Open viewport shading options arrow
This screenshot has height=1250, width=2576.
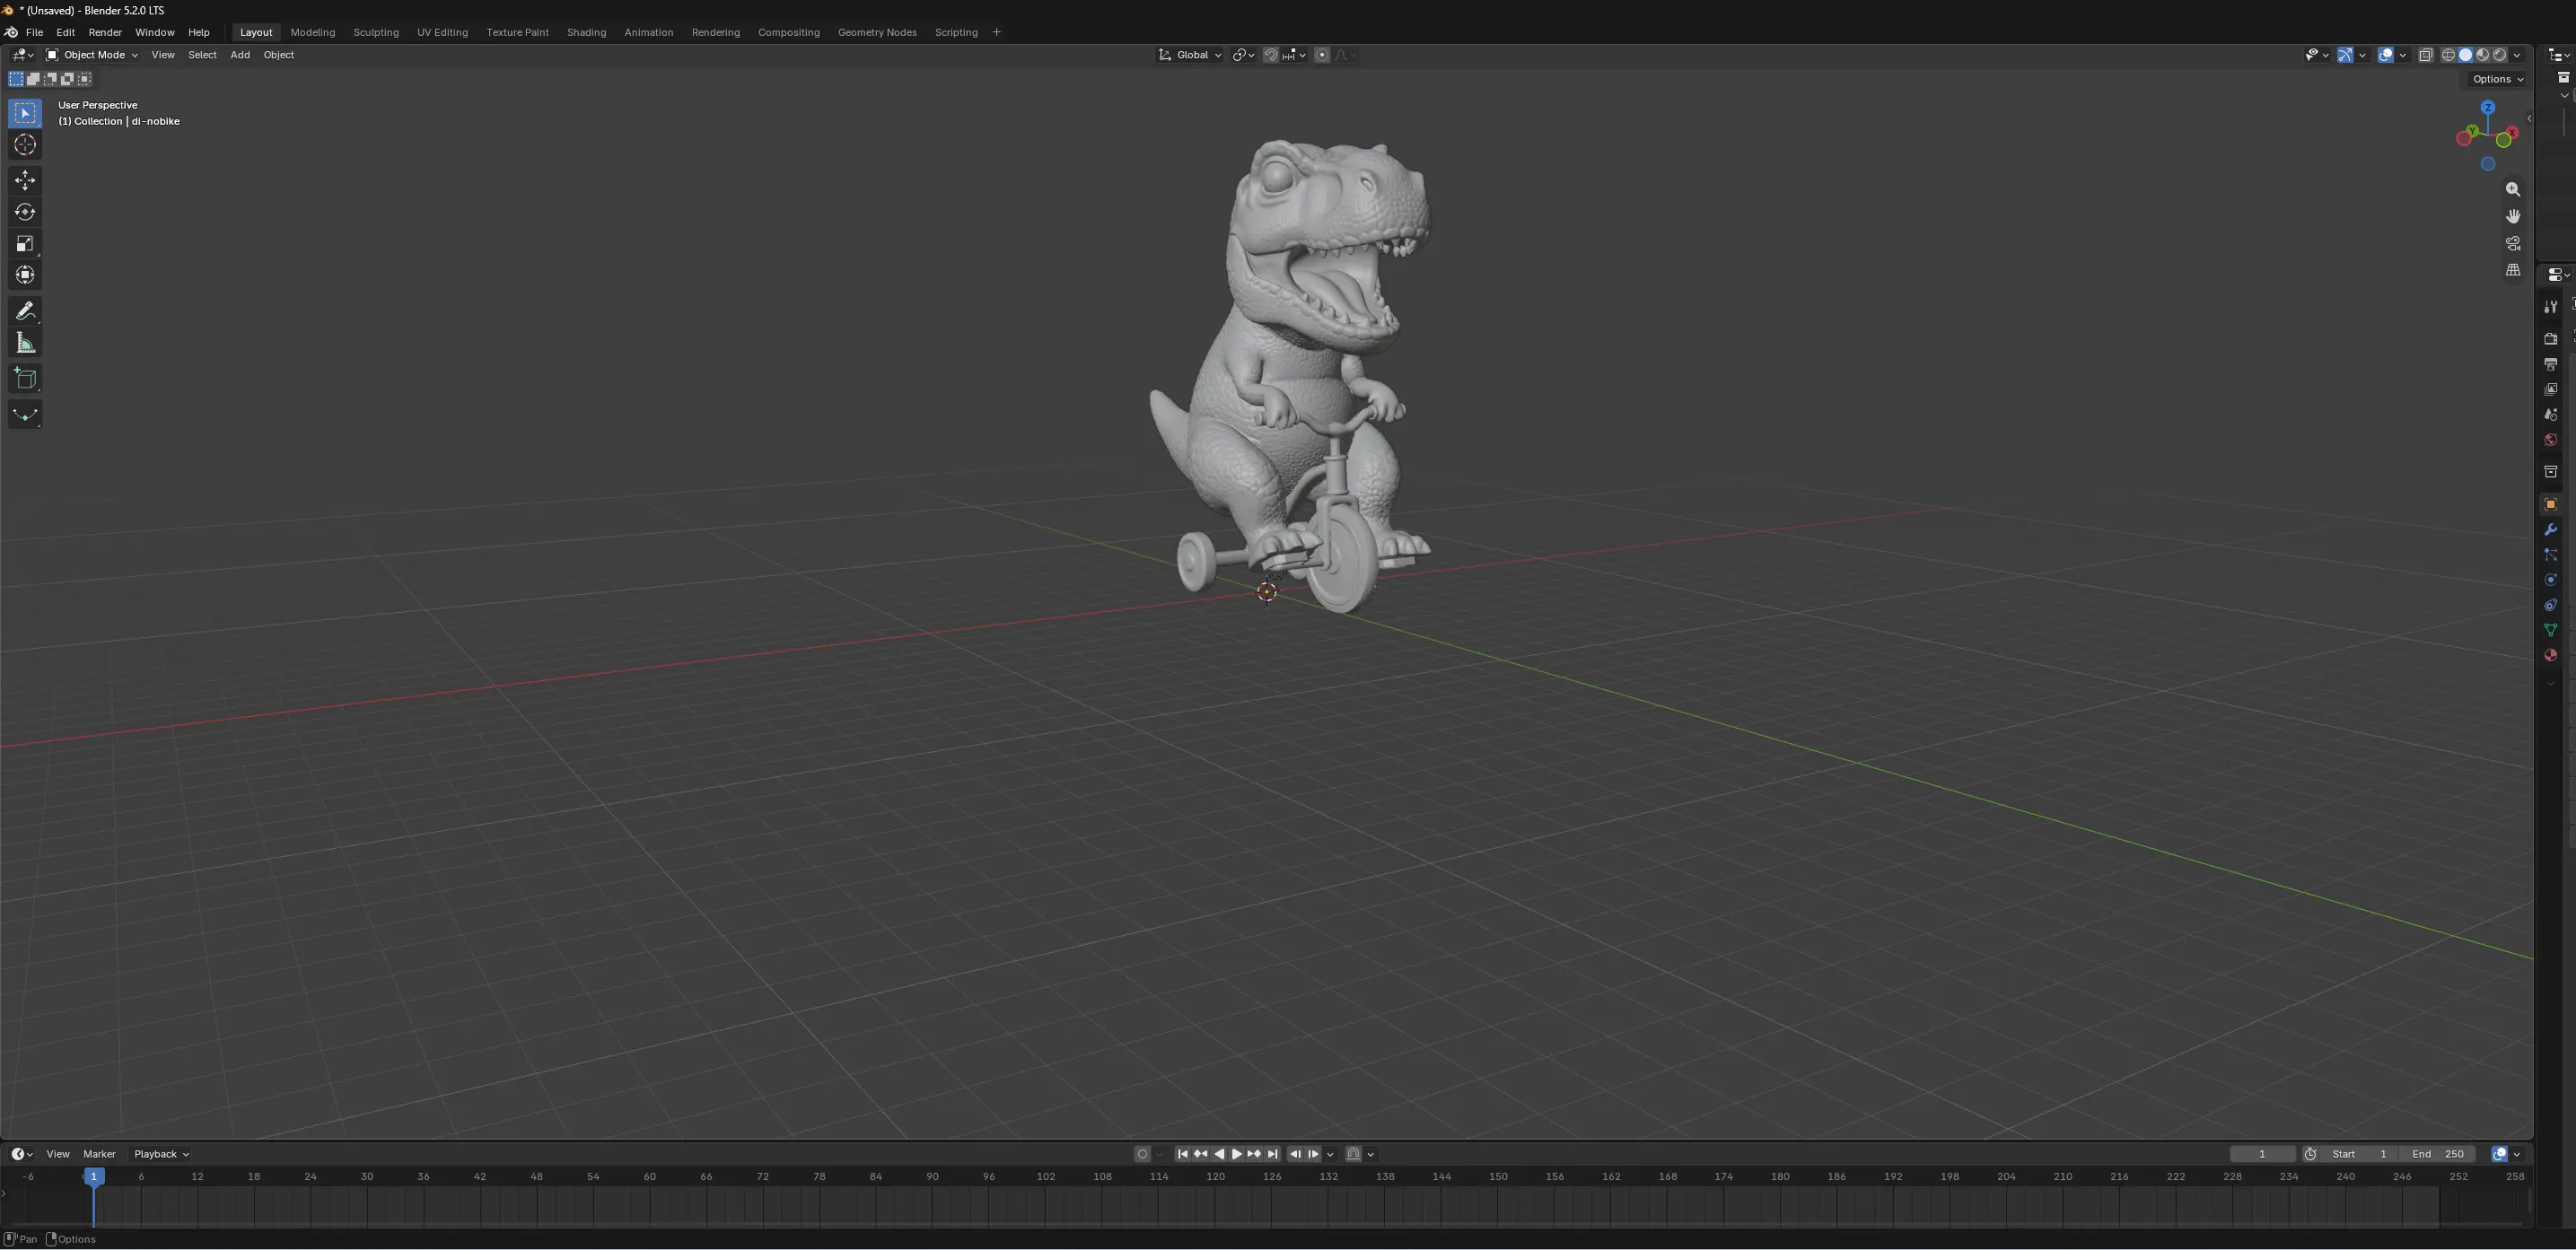click(2517, 55)
